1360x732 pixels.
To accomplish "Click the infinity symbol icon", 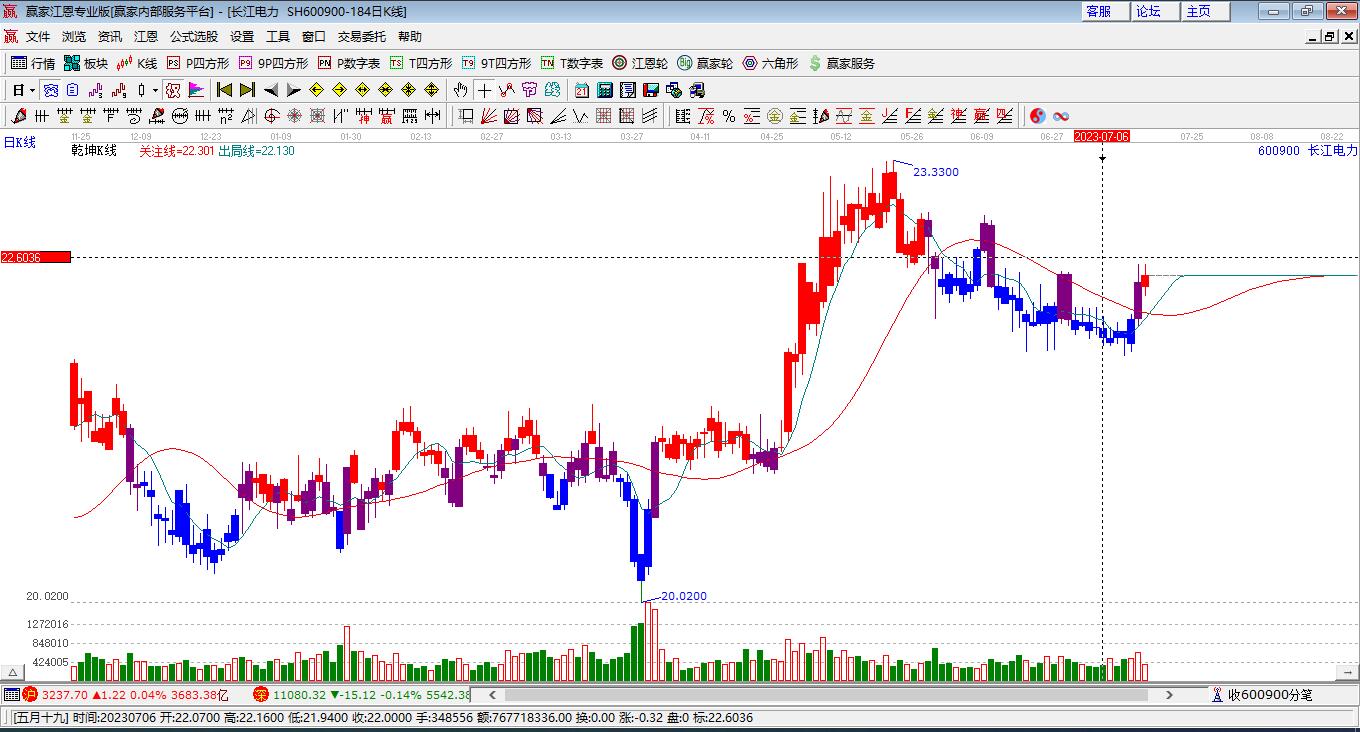I will point(1061,116).
